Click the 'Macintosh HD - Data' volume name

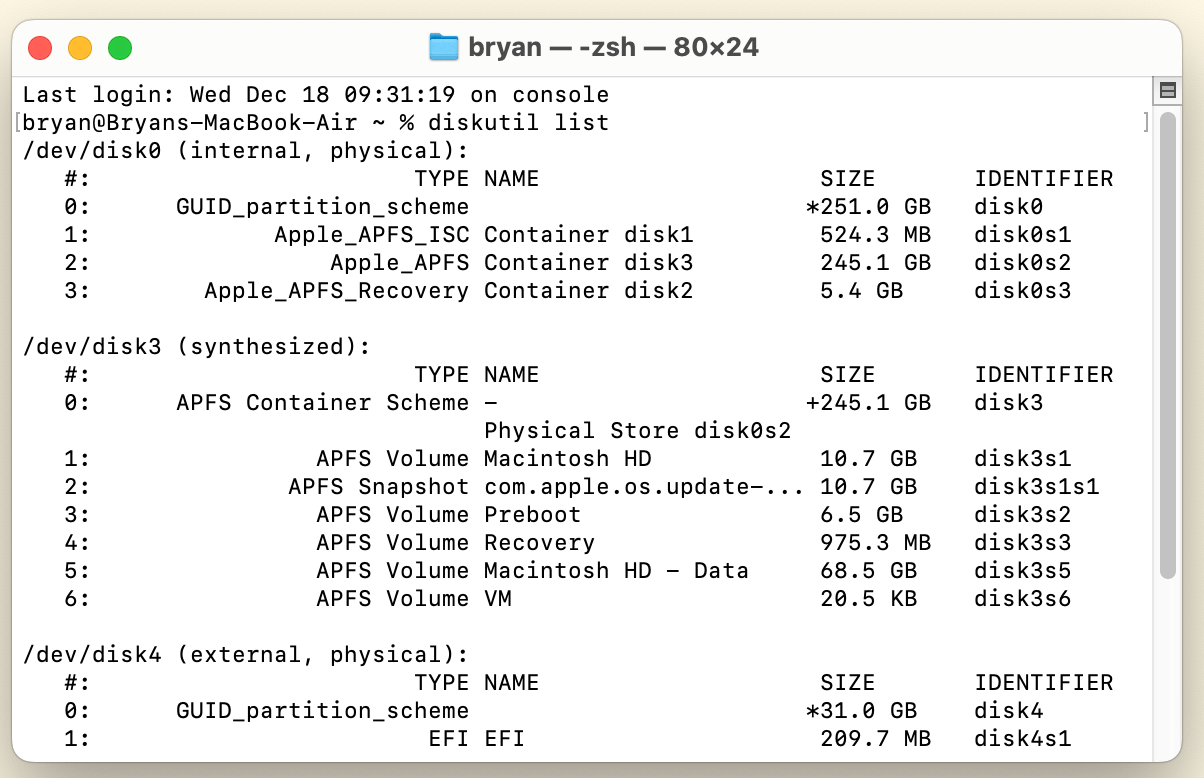616,571
